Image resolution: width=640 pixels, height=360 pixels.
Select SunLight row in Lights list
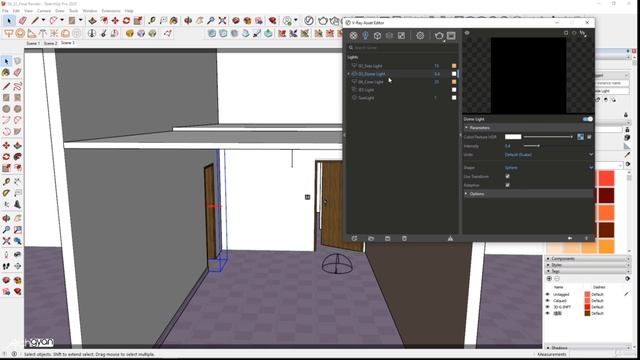pyautogui.click(x=402, y=98)
